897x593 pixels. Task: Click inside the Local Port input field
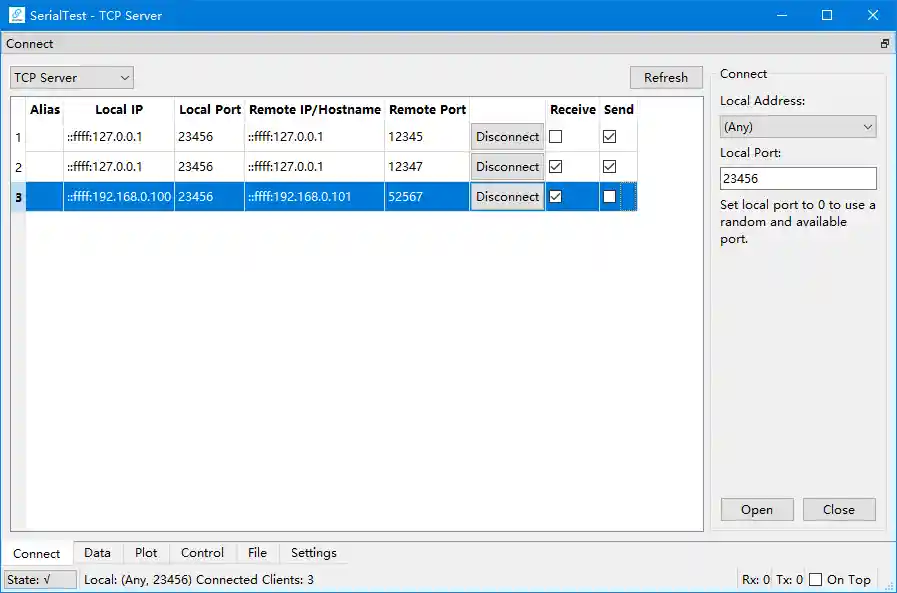click(797, 177)
